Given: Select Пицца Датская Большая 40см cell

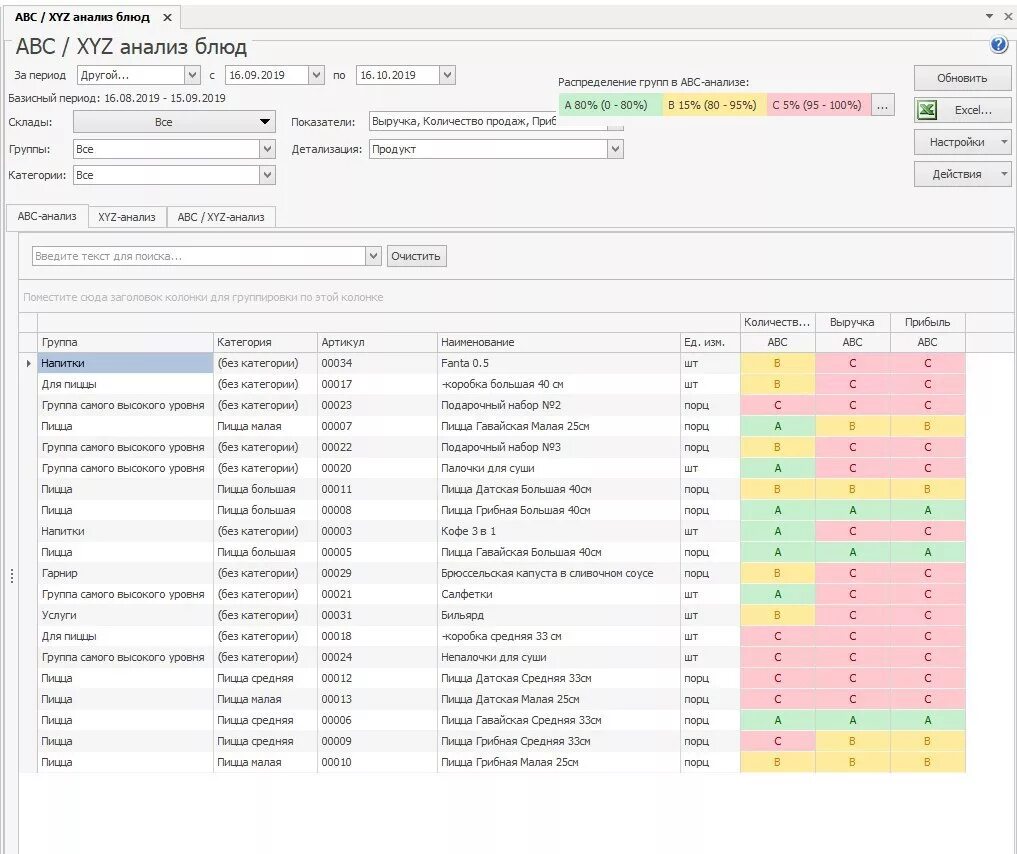Looking at the screenshot, I should pos(558,490).
